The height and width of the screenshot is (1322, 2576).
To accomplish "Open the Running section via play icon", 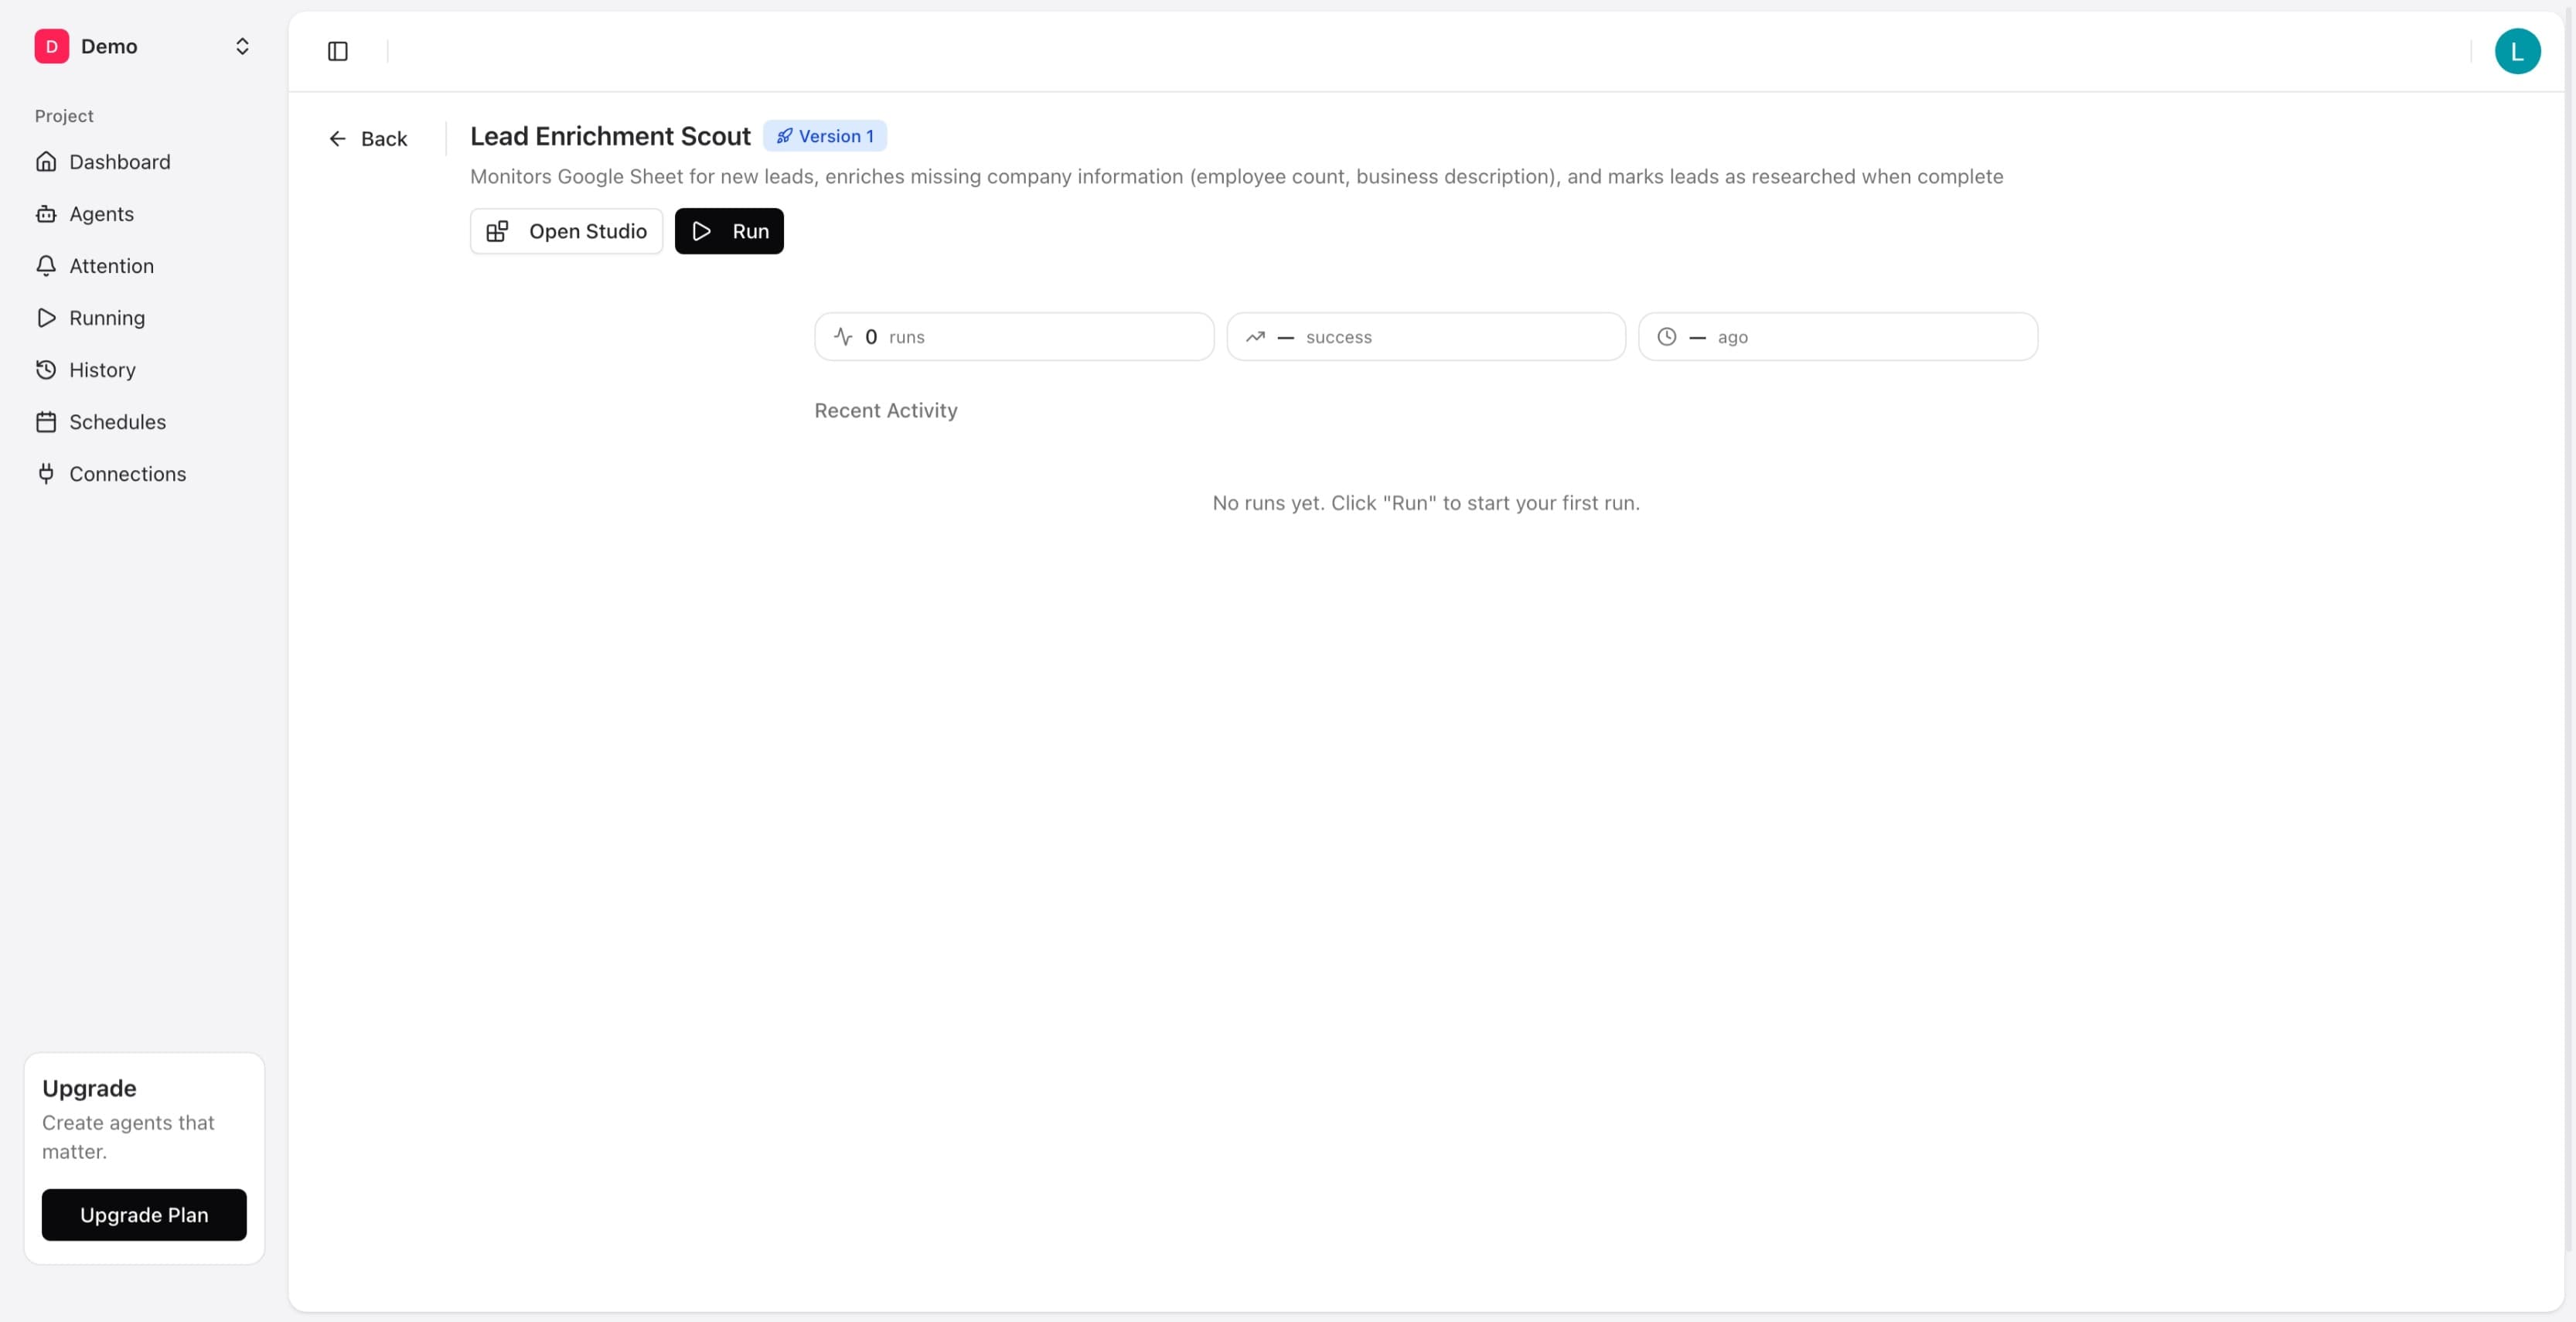I will point(47,317).
